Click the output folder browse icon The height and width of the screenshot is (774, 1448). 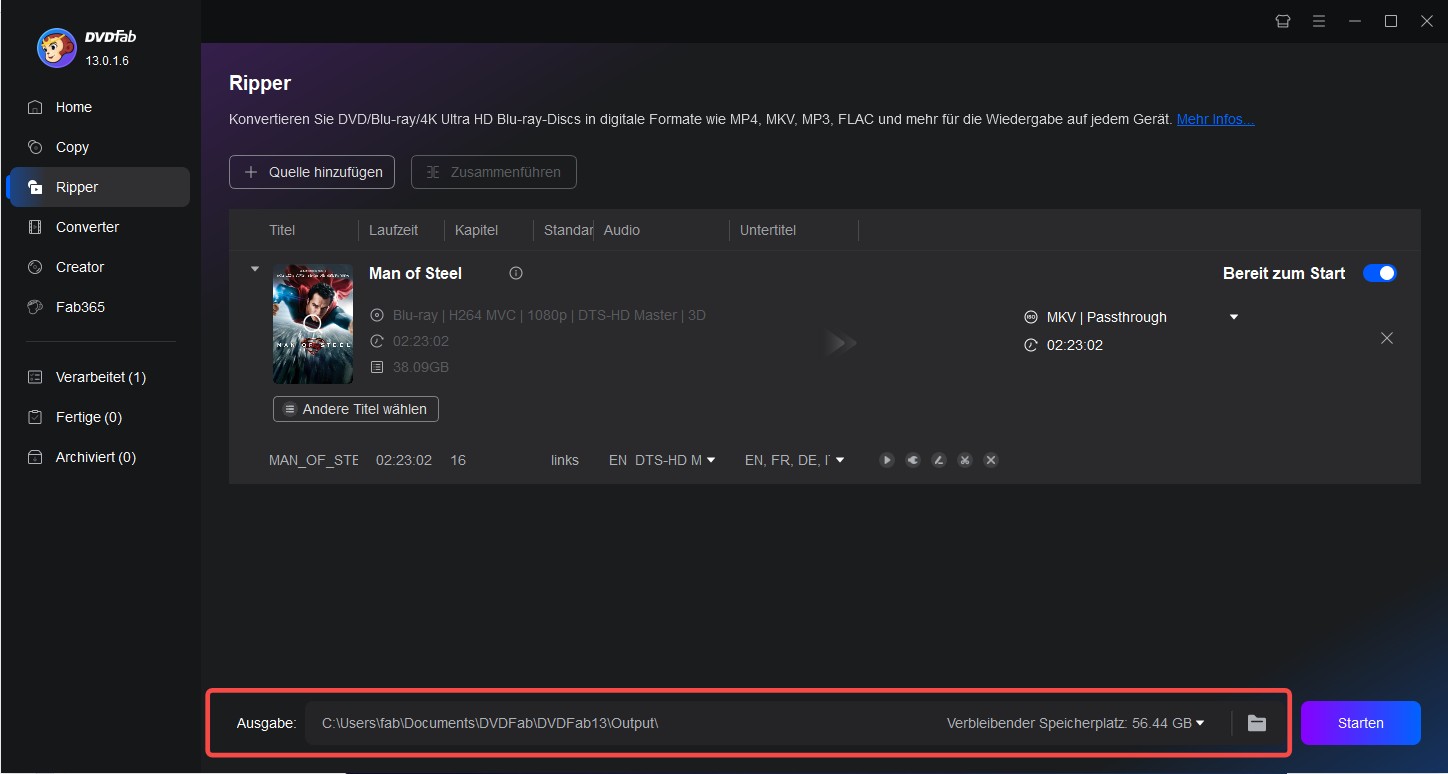pyautogui.click(x=1257, y=723)
